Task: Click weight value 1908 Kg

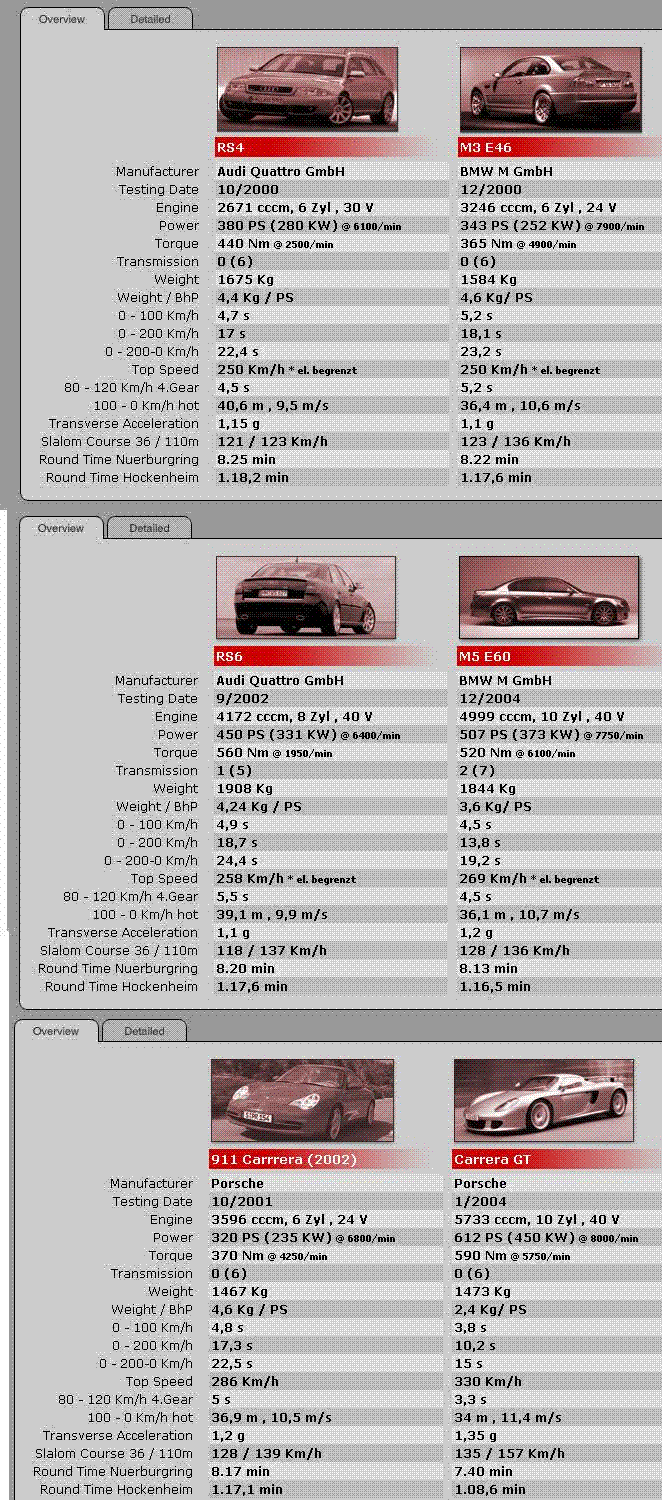Action: [244, 789]
